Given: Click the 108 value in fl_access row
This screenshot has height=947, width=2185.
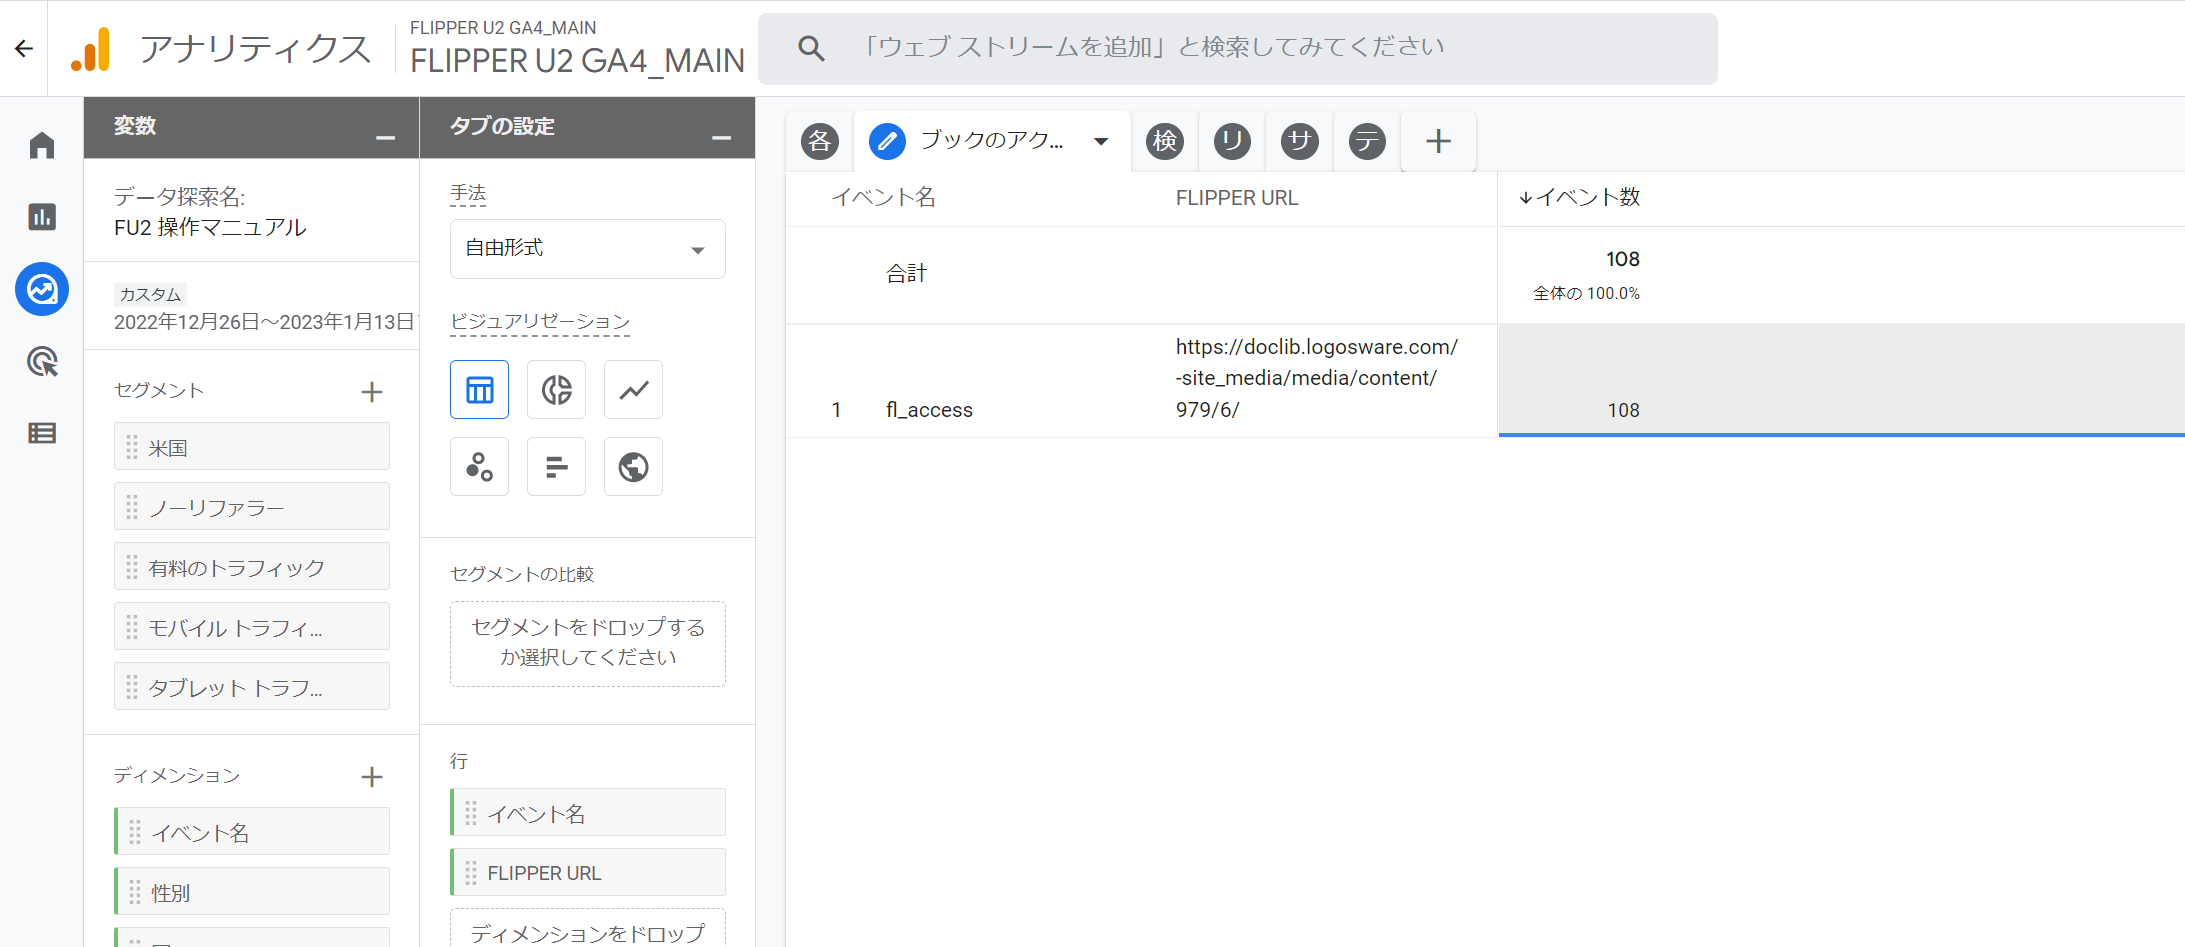Looking at the screenshot, I should click(1623, 410).
